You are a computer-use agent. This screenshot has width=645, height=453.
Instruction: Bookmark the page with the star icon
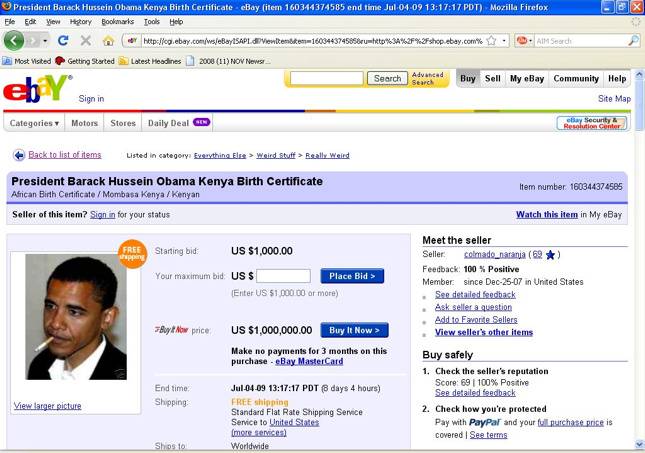[491, 41]
